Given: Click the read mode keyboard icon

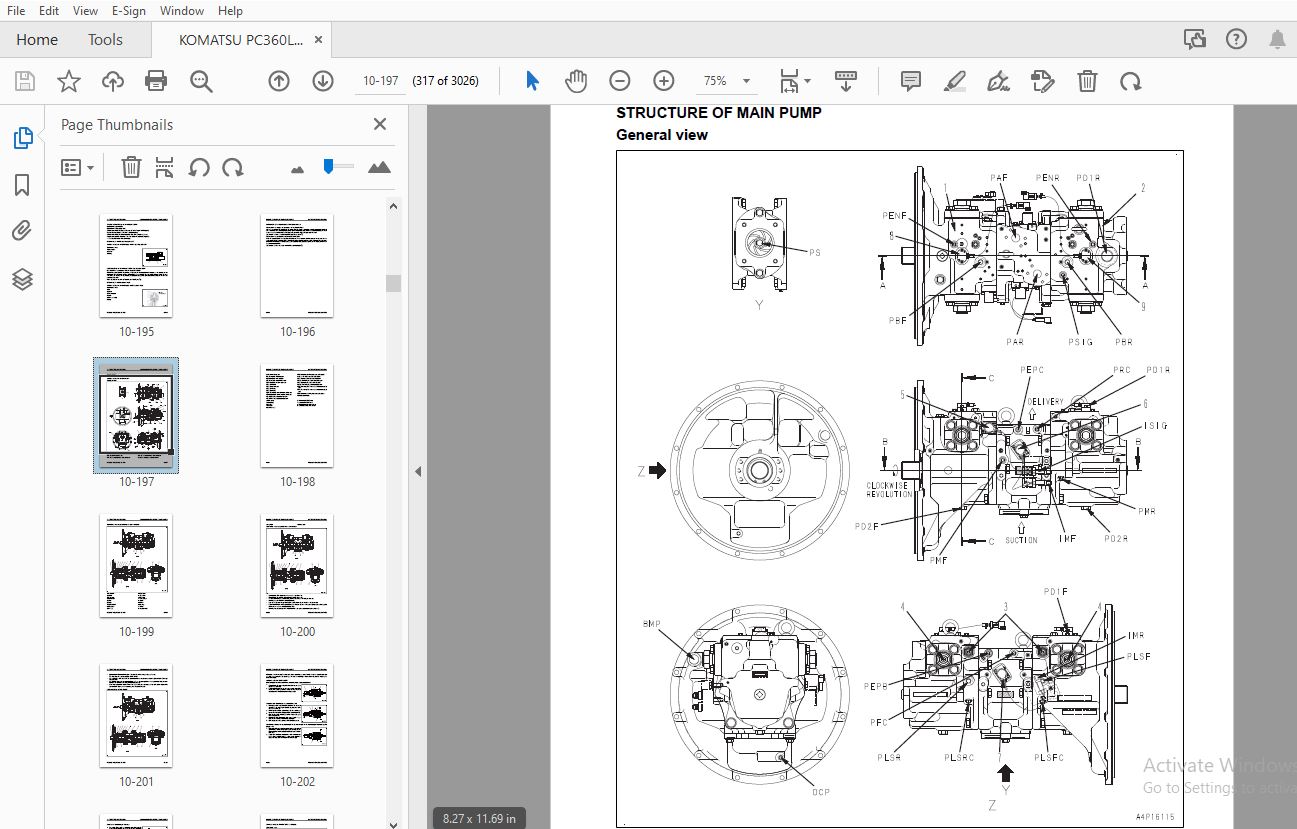Looking at the screenshot, I should 846,81.
